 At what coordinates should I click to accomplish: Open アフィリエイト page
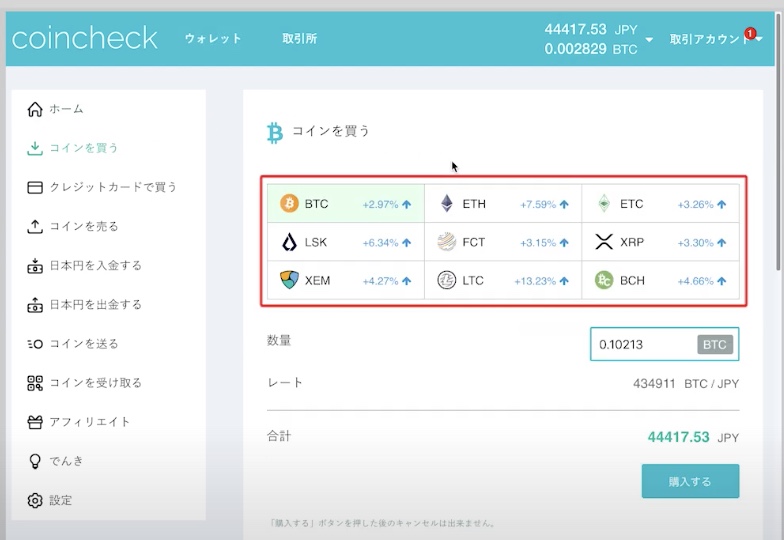pos(90,422)
